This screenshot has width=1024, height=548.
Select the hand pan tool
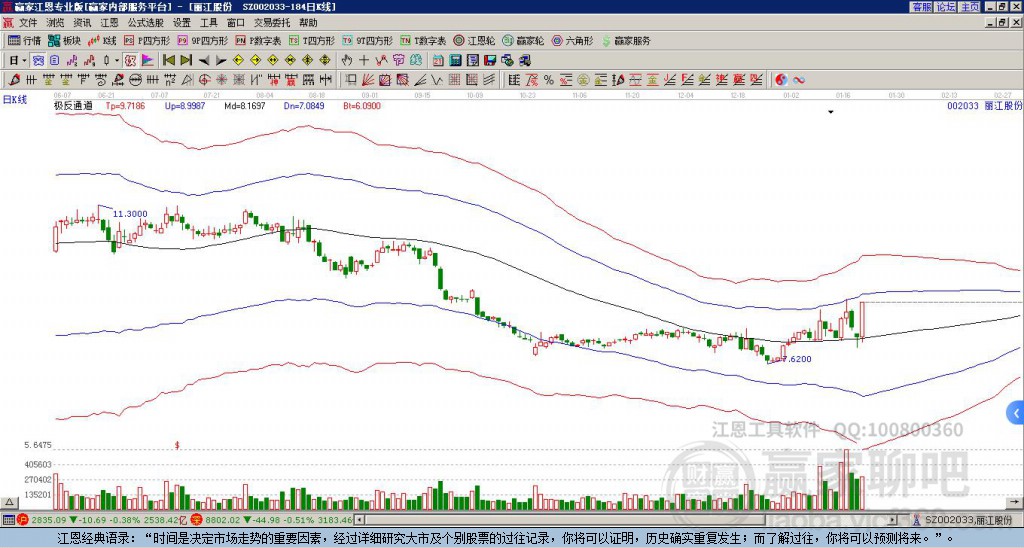(x=346, y=61)
